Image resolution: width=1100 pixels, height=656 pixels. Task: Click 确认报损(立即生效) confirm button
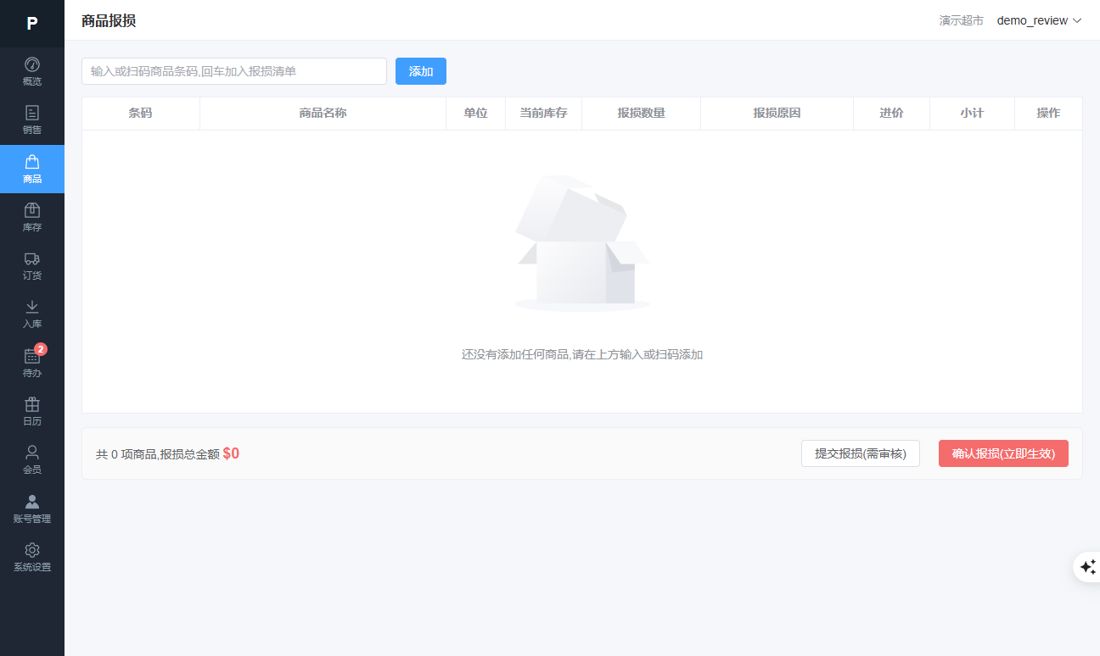(1003, 454)
